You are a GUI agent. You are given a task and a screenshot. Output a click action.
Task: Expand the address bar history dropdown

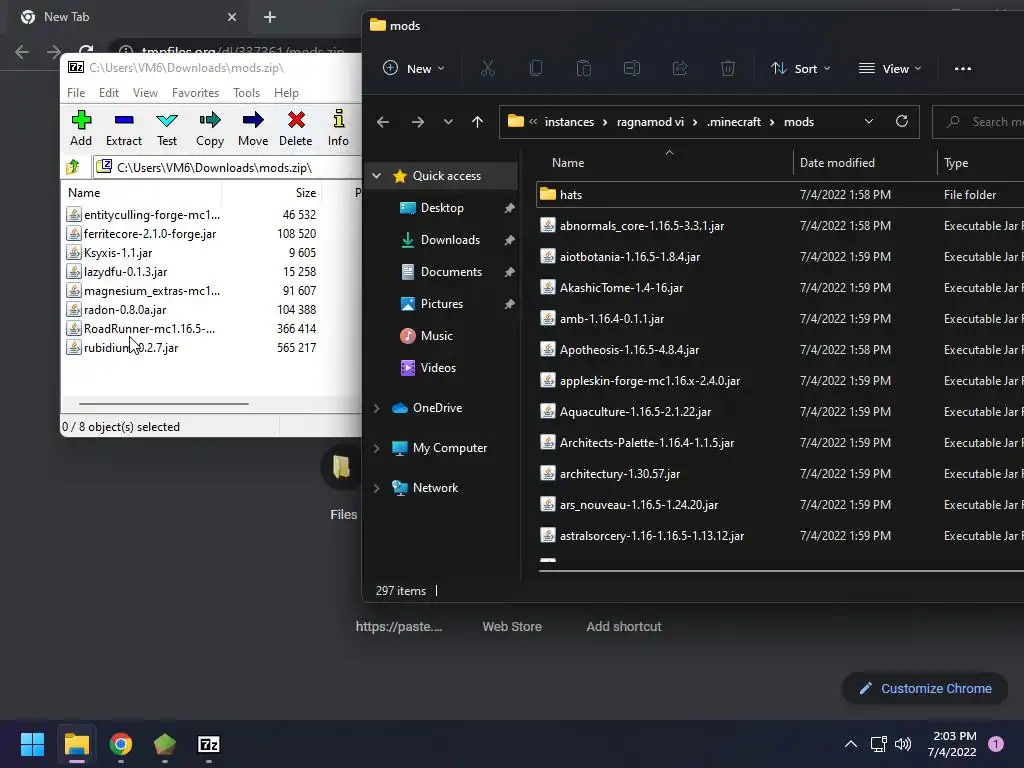coord(869,121)
